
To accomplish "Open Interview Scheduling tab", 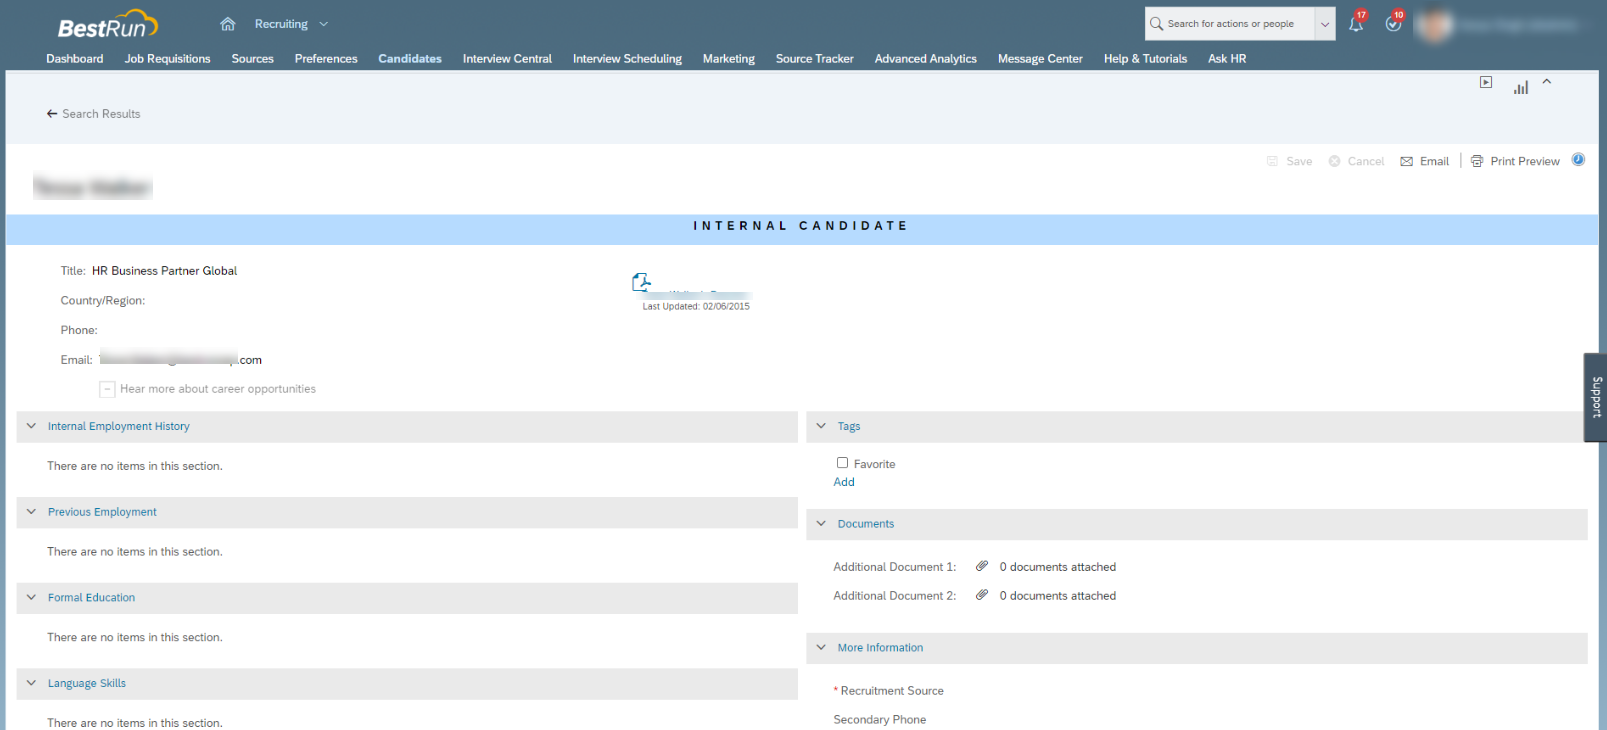I will coord(627,59).
